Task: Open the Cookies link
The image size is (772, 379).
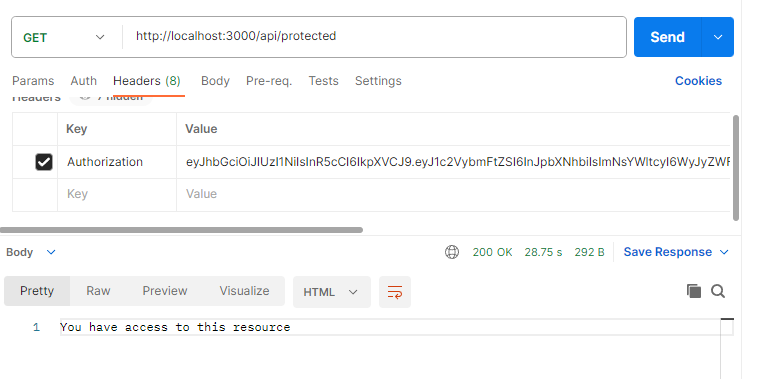Action: (698, 81)
